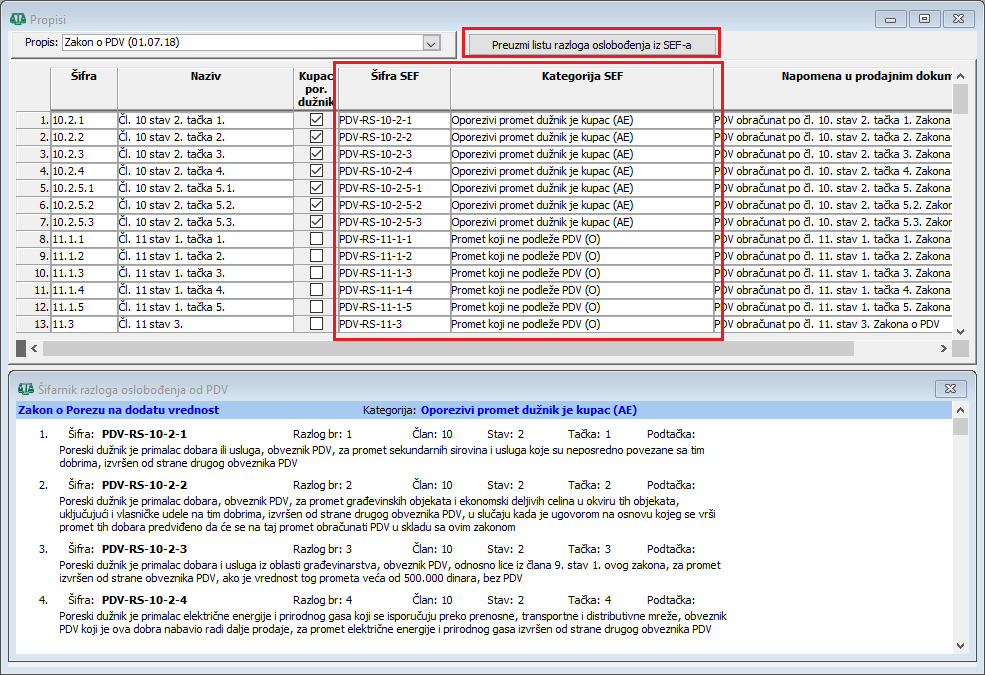Close the Šifarnik razloga oslobođenja panel
This screenshot has height=675, width=985.
coord(949,388)
